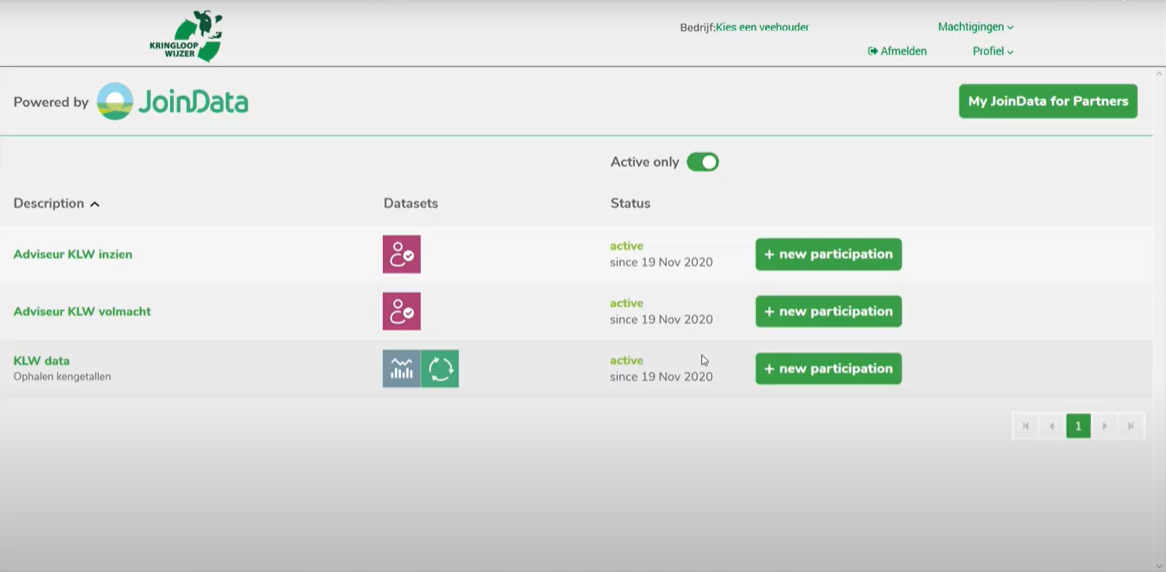Click the bar chart dataset icon for KLW data
1166x572 pixels.
402,369
